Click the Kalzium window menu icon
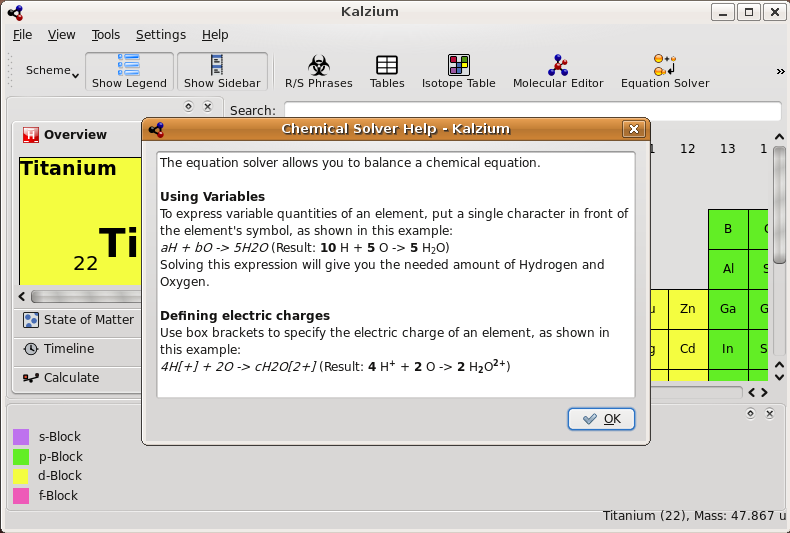 coord(16,12)
